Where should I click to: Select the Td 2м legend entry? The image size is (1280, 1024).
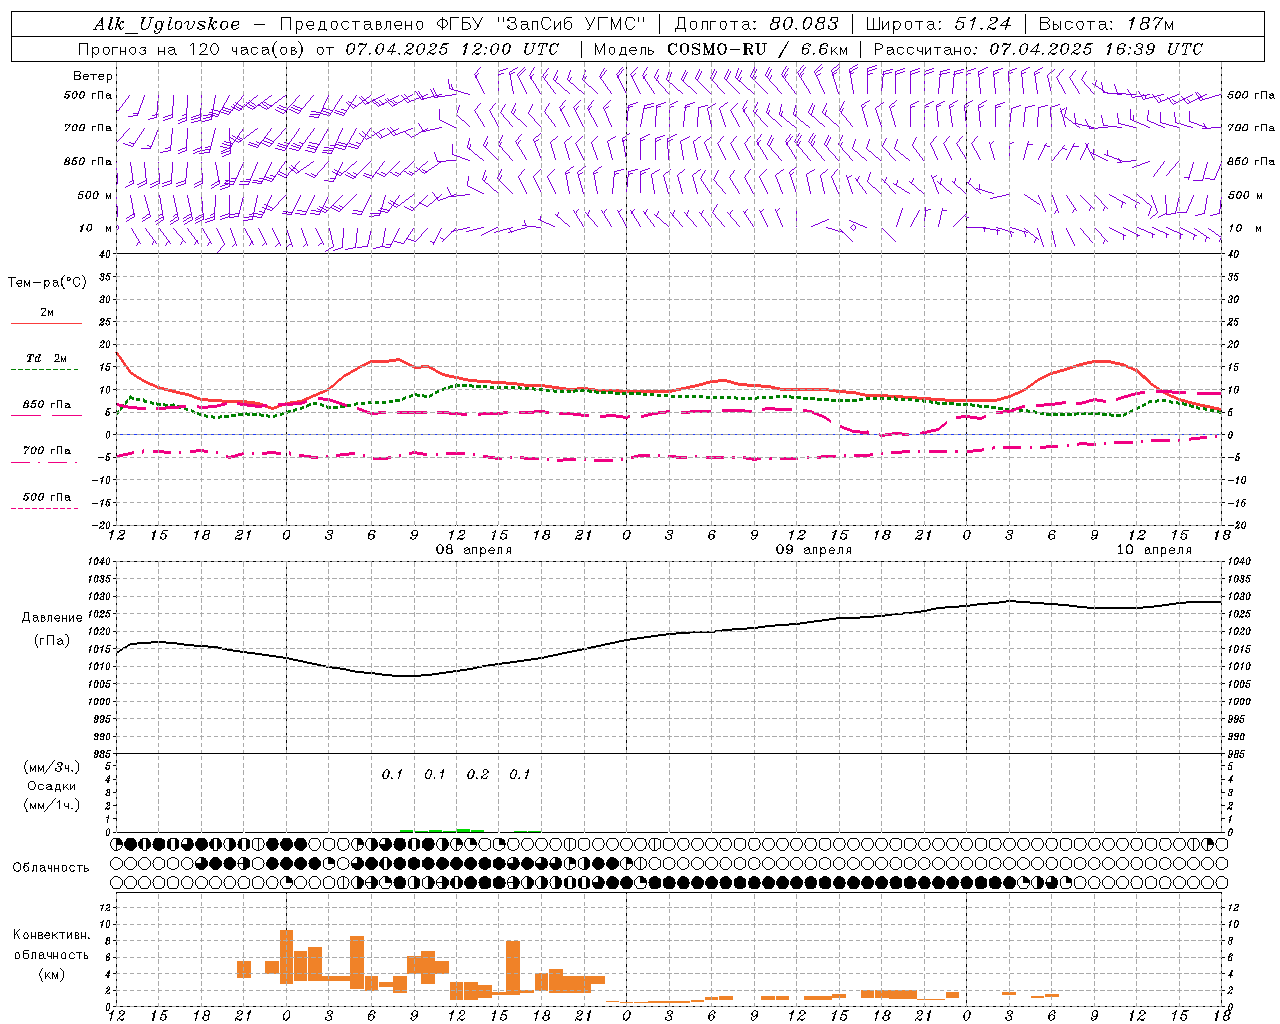(47, 358)
